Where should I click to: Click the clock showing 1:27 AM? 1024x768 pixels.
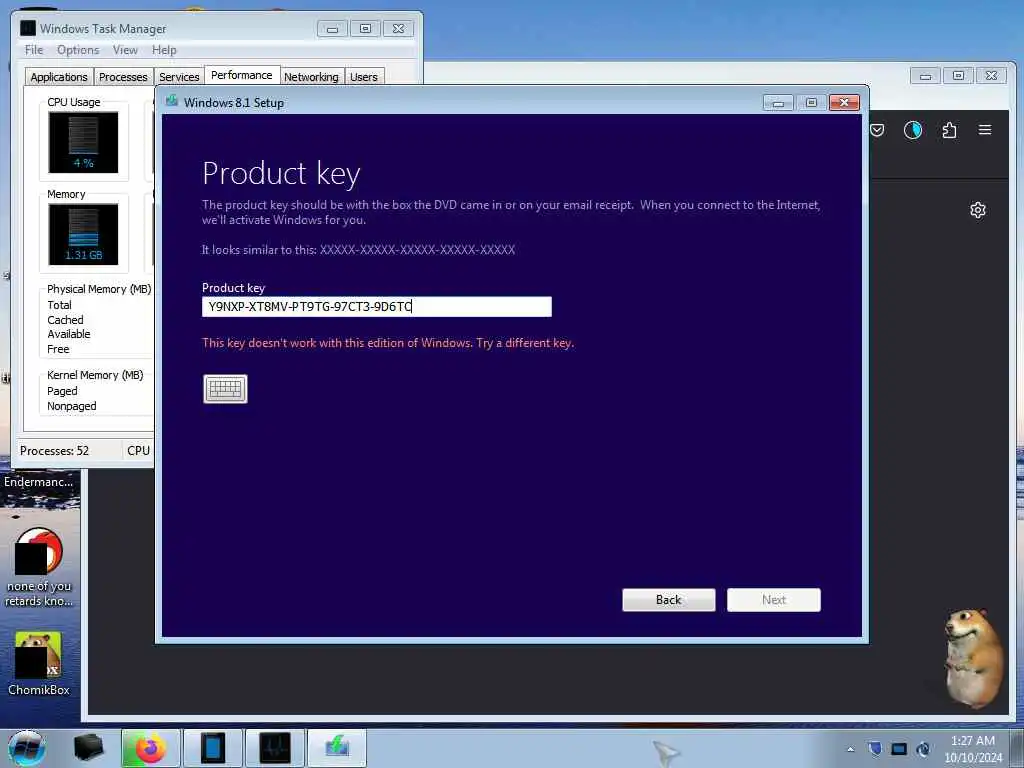pyautogui.click(x=972, y=749)
